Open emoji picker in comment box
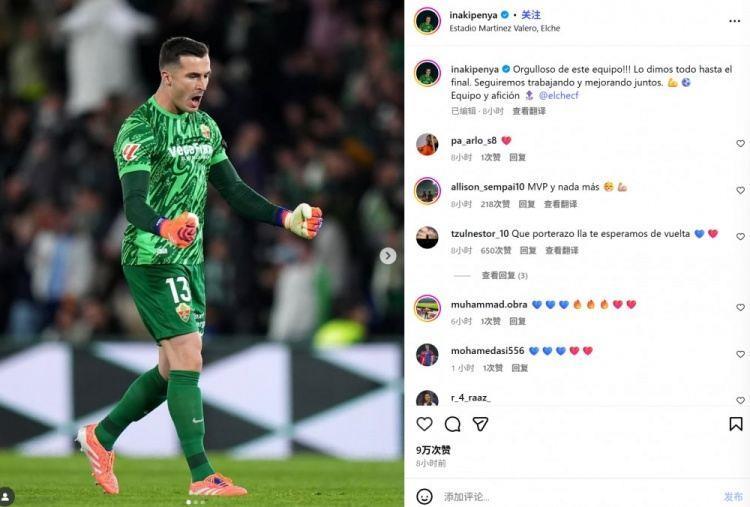The image size is (750, 507). (x=424, y=496)
